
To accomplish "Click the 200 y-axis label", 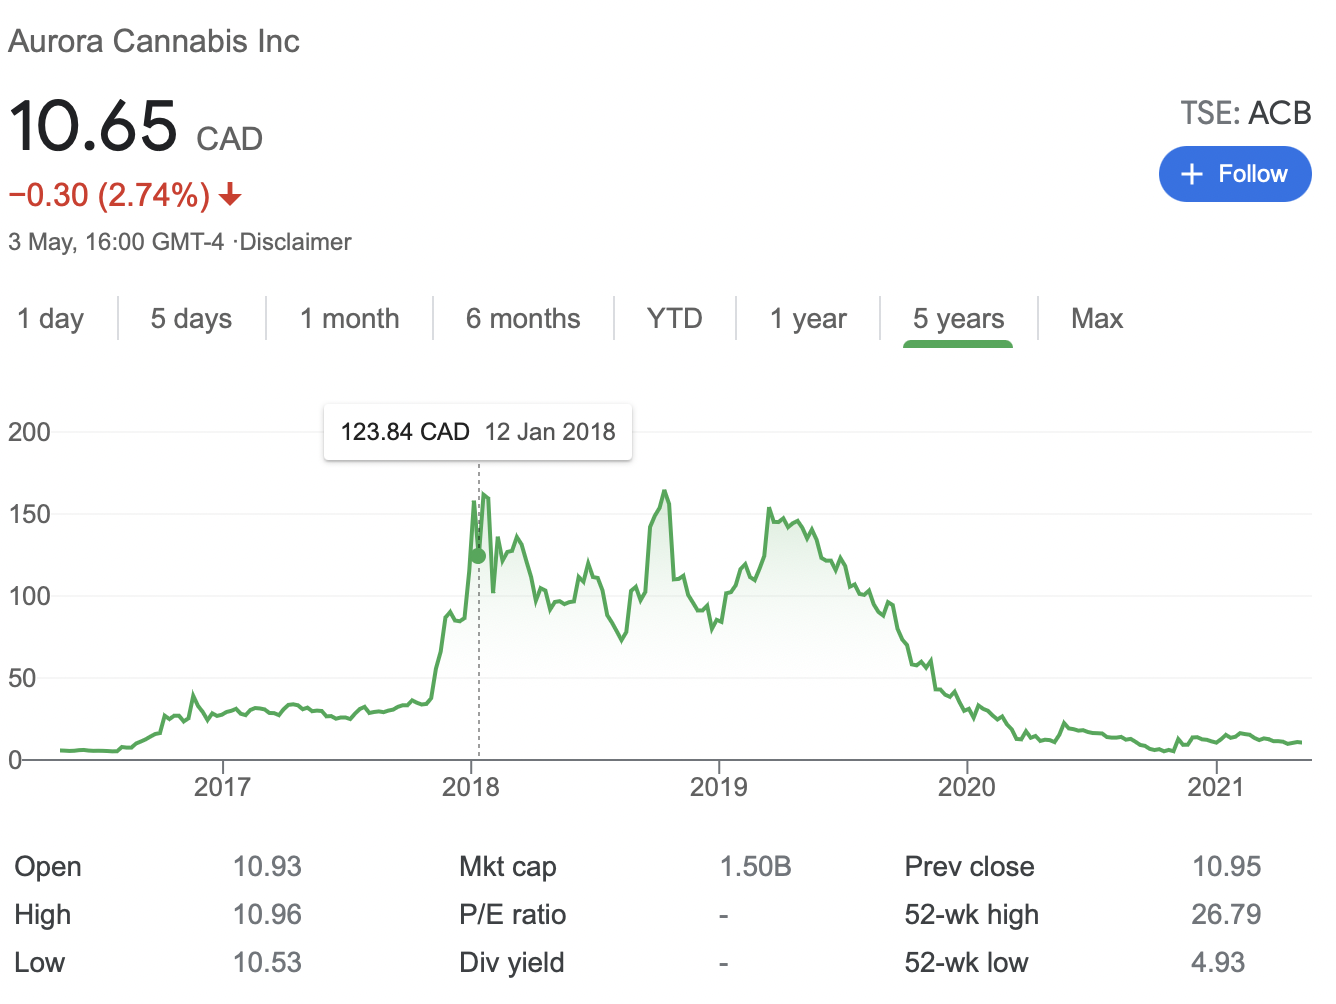I will (x=29, y=432).
